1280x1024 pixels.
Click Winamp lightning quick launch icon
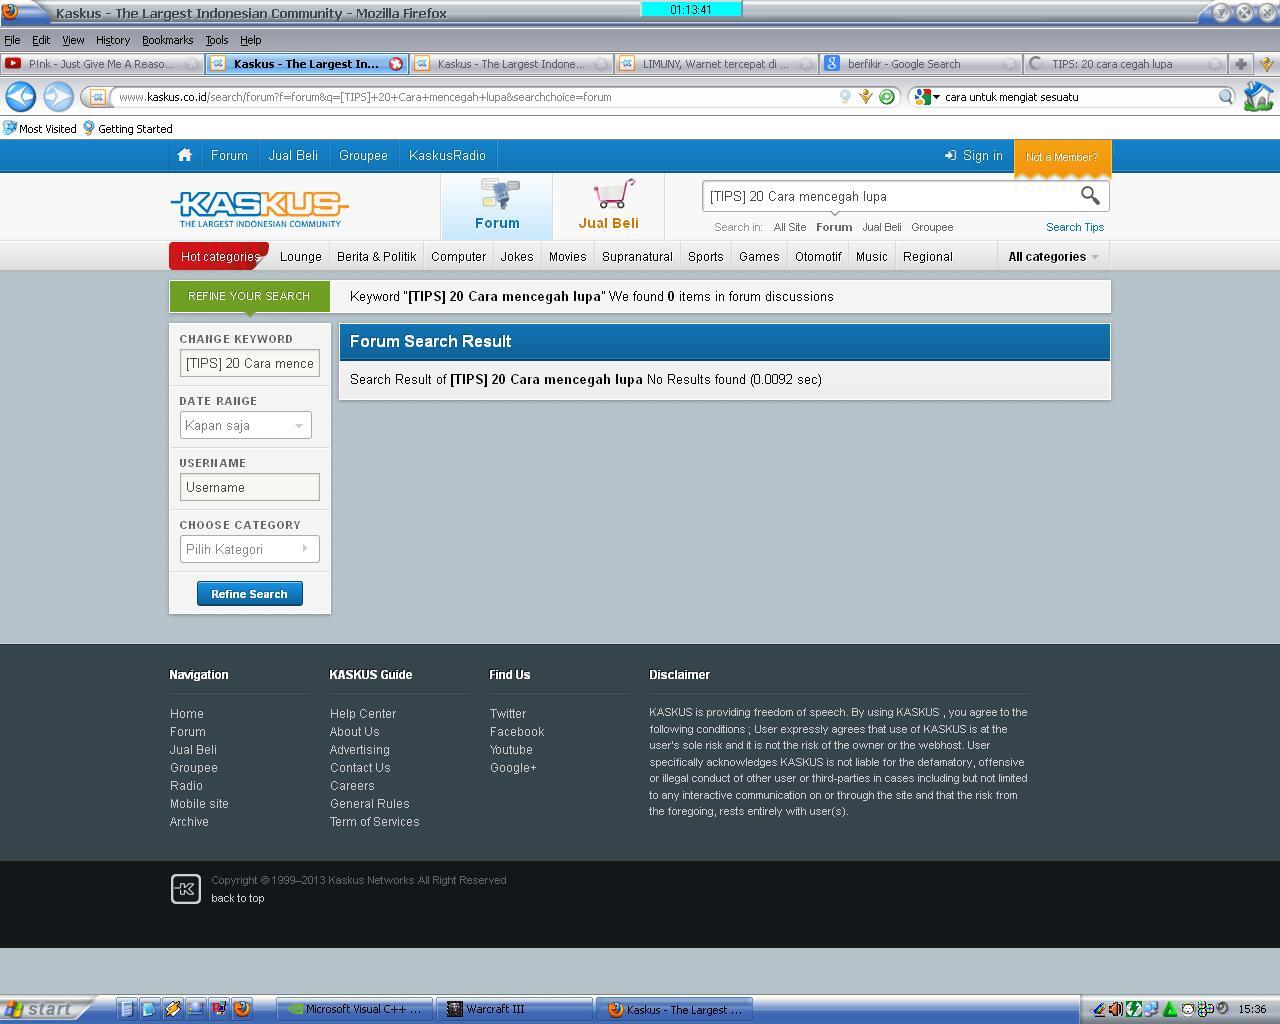pyautogui.click(x=172, y=1009)
